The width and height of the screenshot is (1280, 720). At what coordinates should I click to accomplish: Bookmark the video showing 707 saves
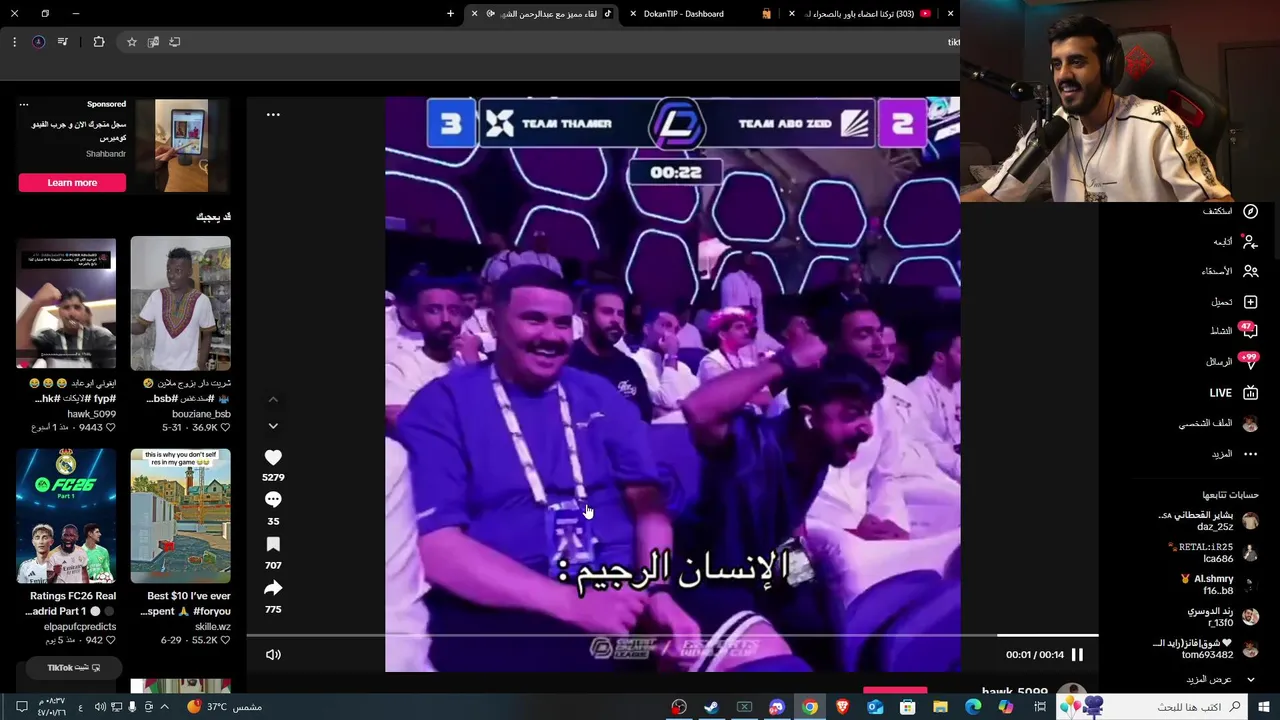pos(273,544)
